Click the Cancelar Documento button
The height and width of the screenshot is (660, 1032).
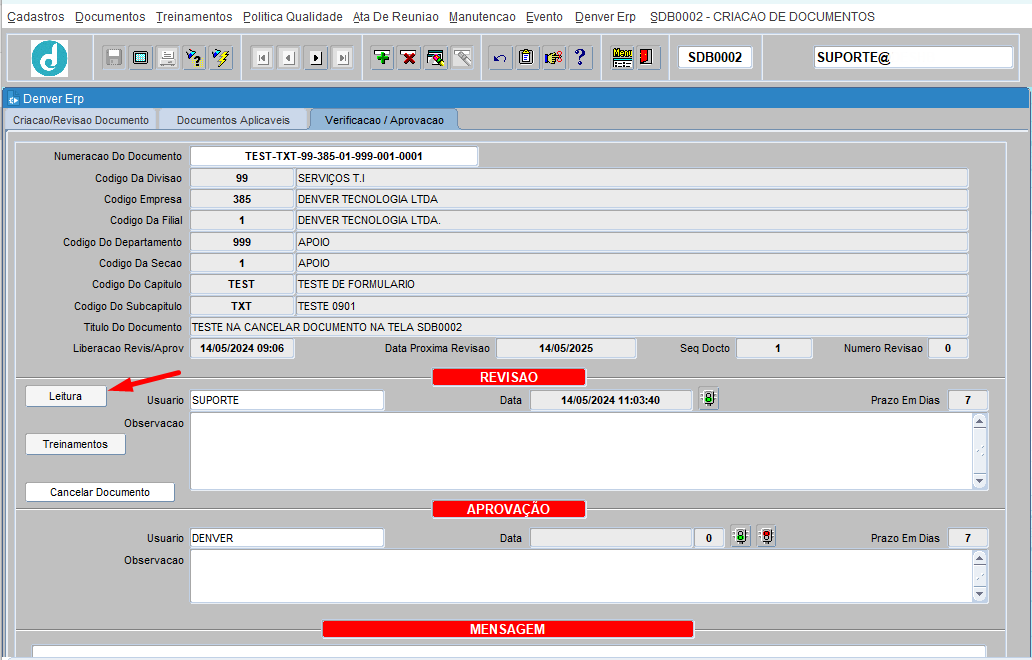100,492
